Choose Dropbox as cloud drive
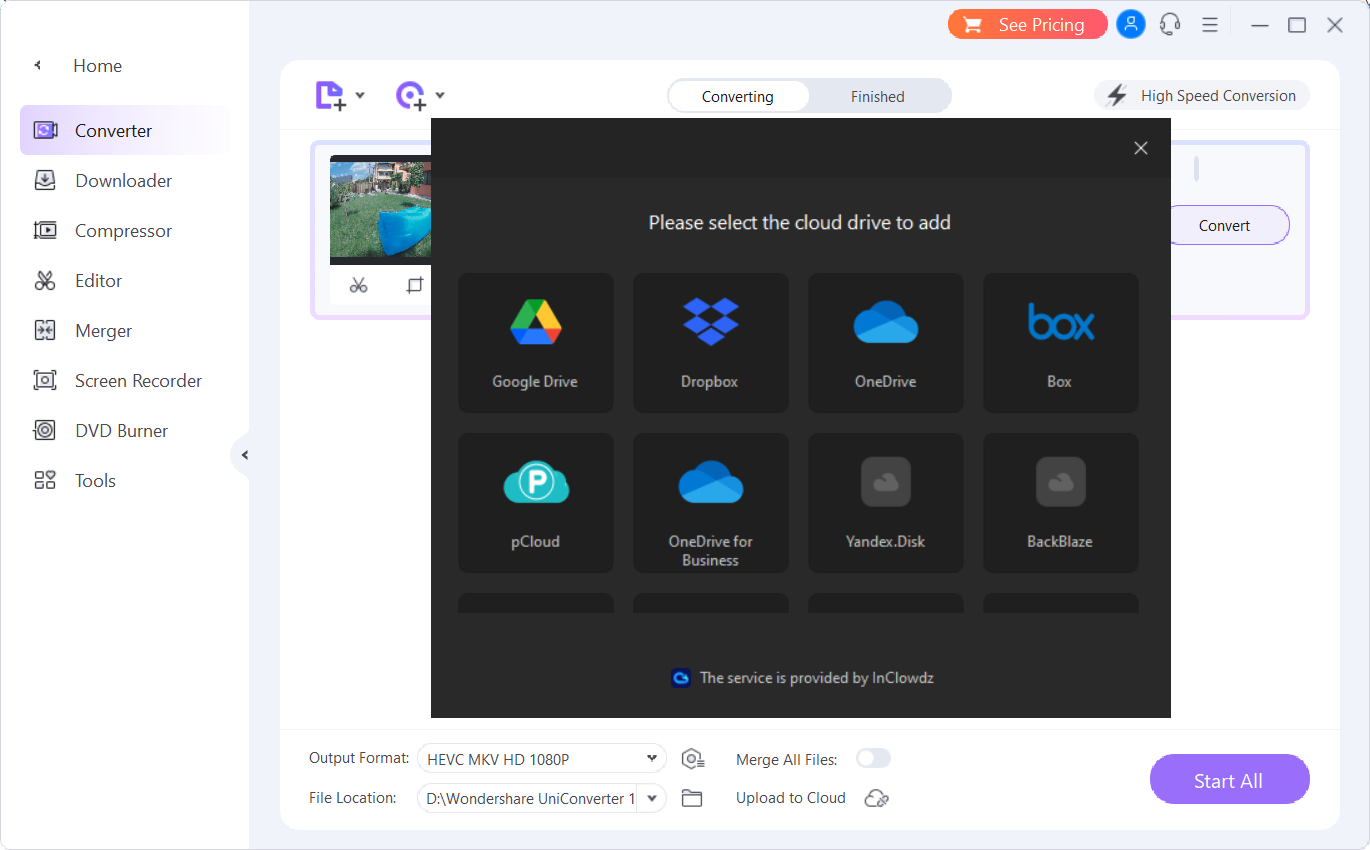1370x850 pixels. click(x=710, y=343)
